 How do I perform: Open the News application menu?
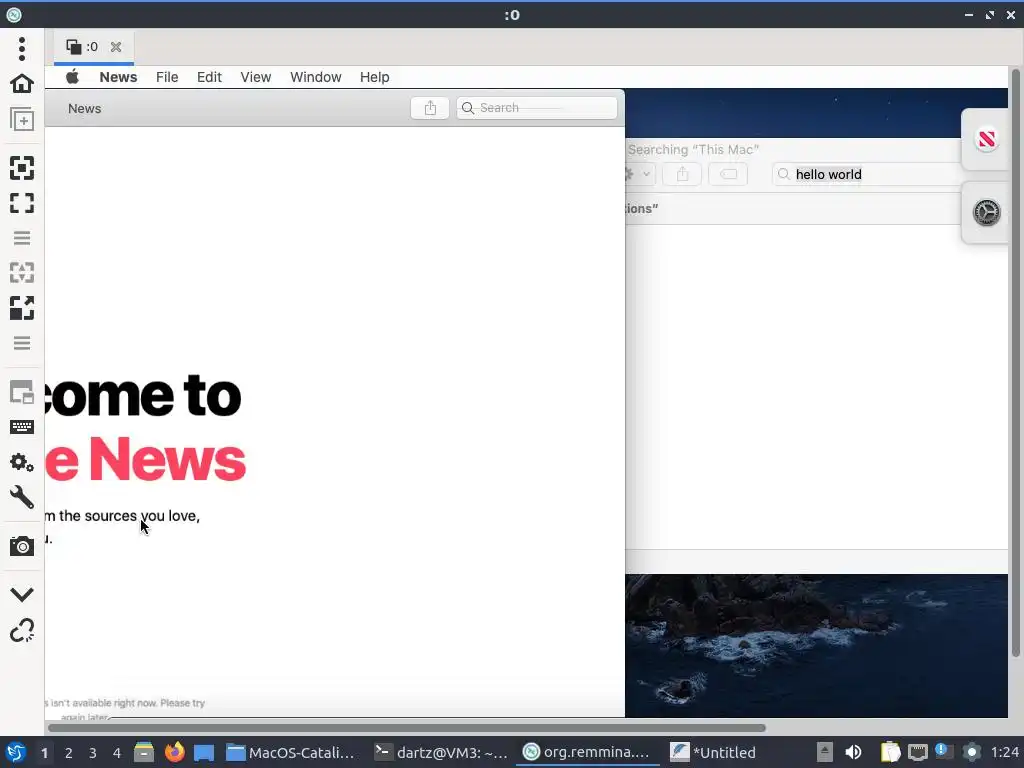pos(118,77)
